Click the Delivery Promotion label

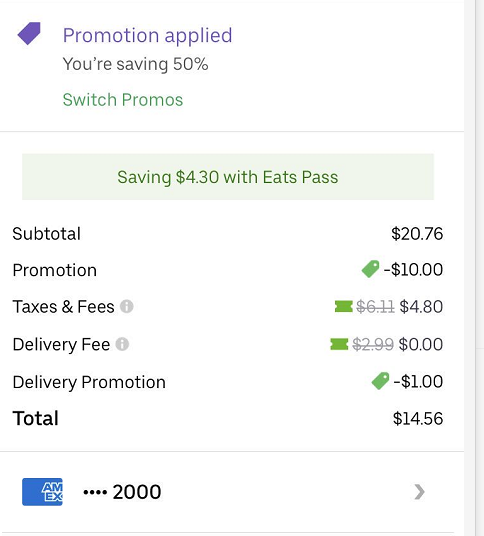89,382
